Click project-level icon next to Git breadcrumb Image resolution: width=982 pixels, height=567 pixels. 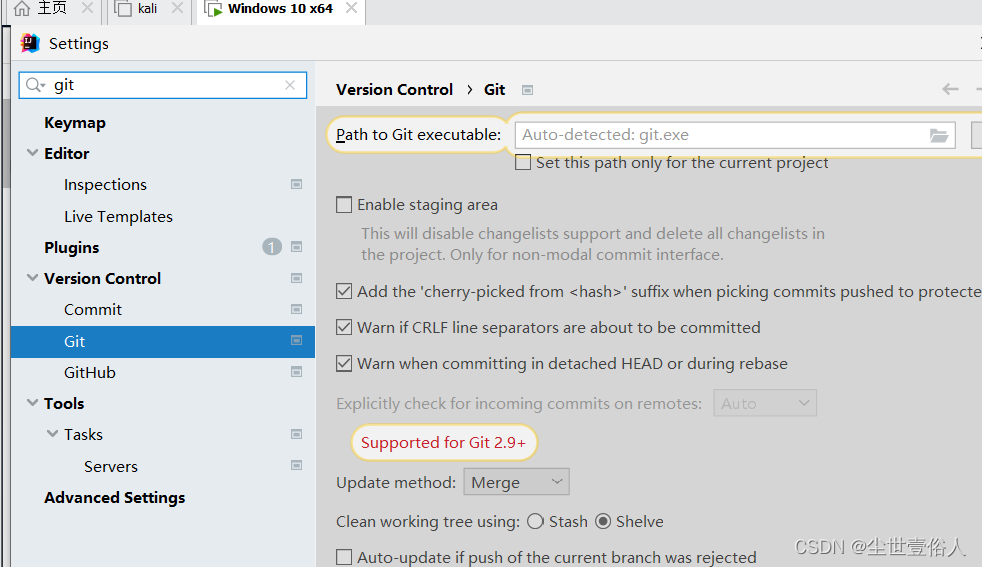point(527,90)
